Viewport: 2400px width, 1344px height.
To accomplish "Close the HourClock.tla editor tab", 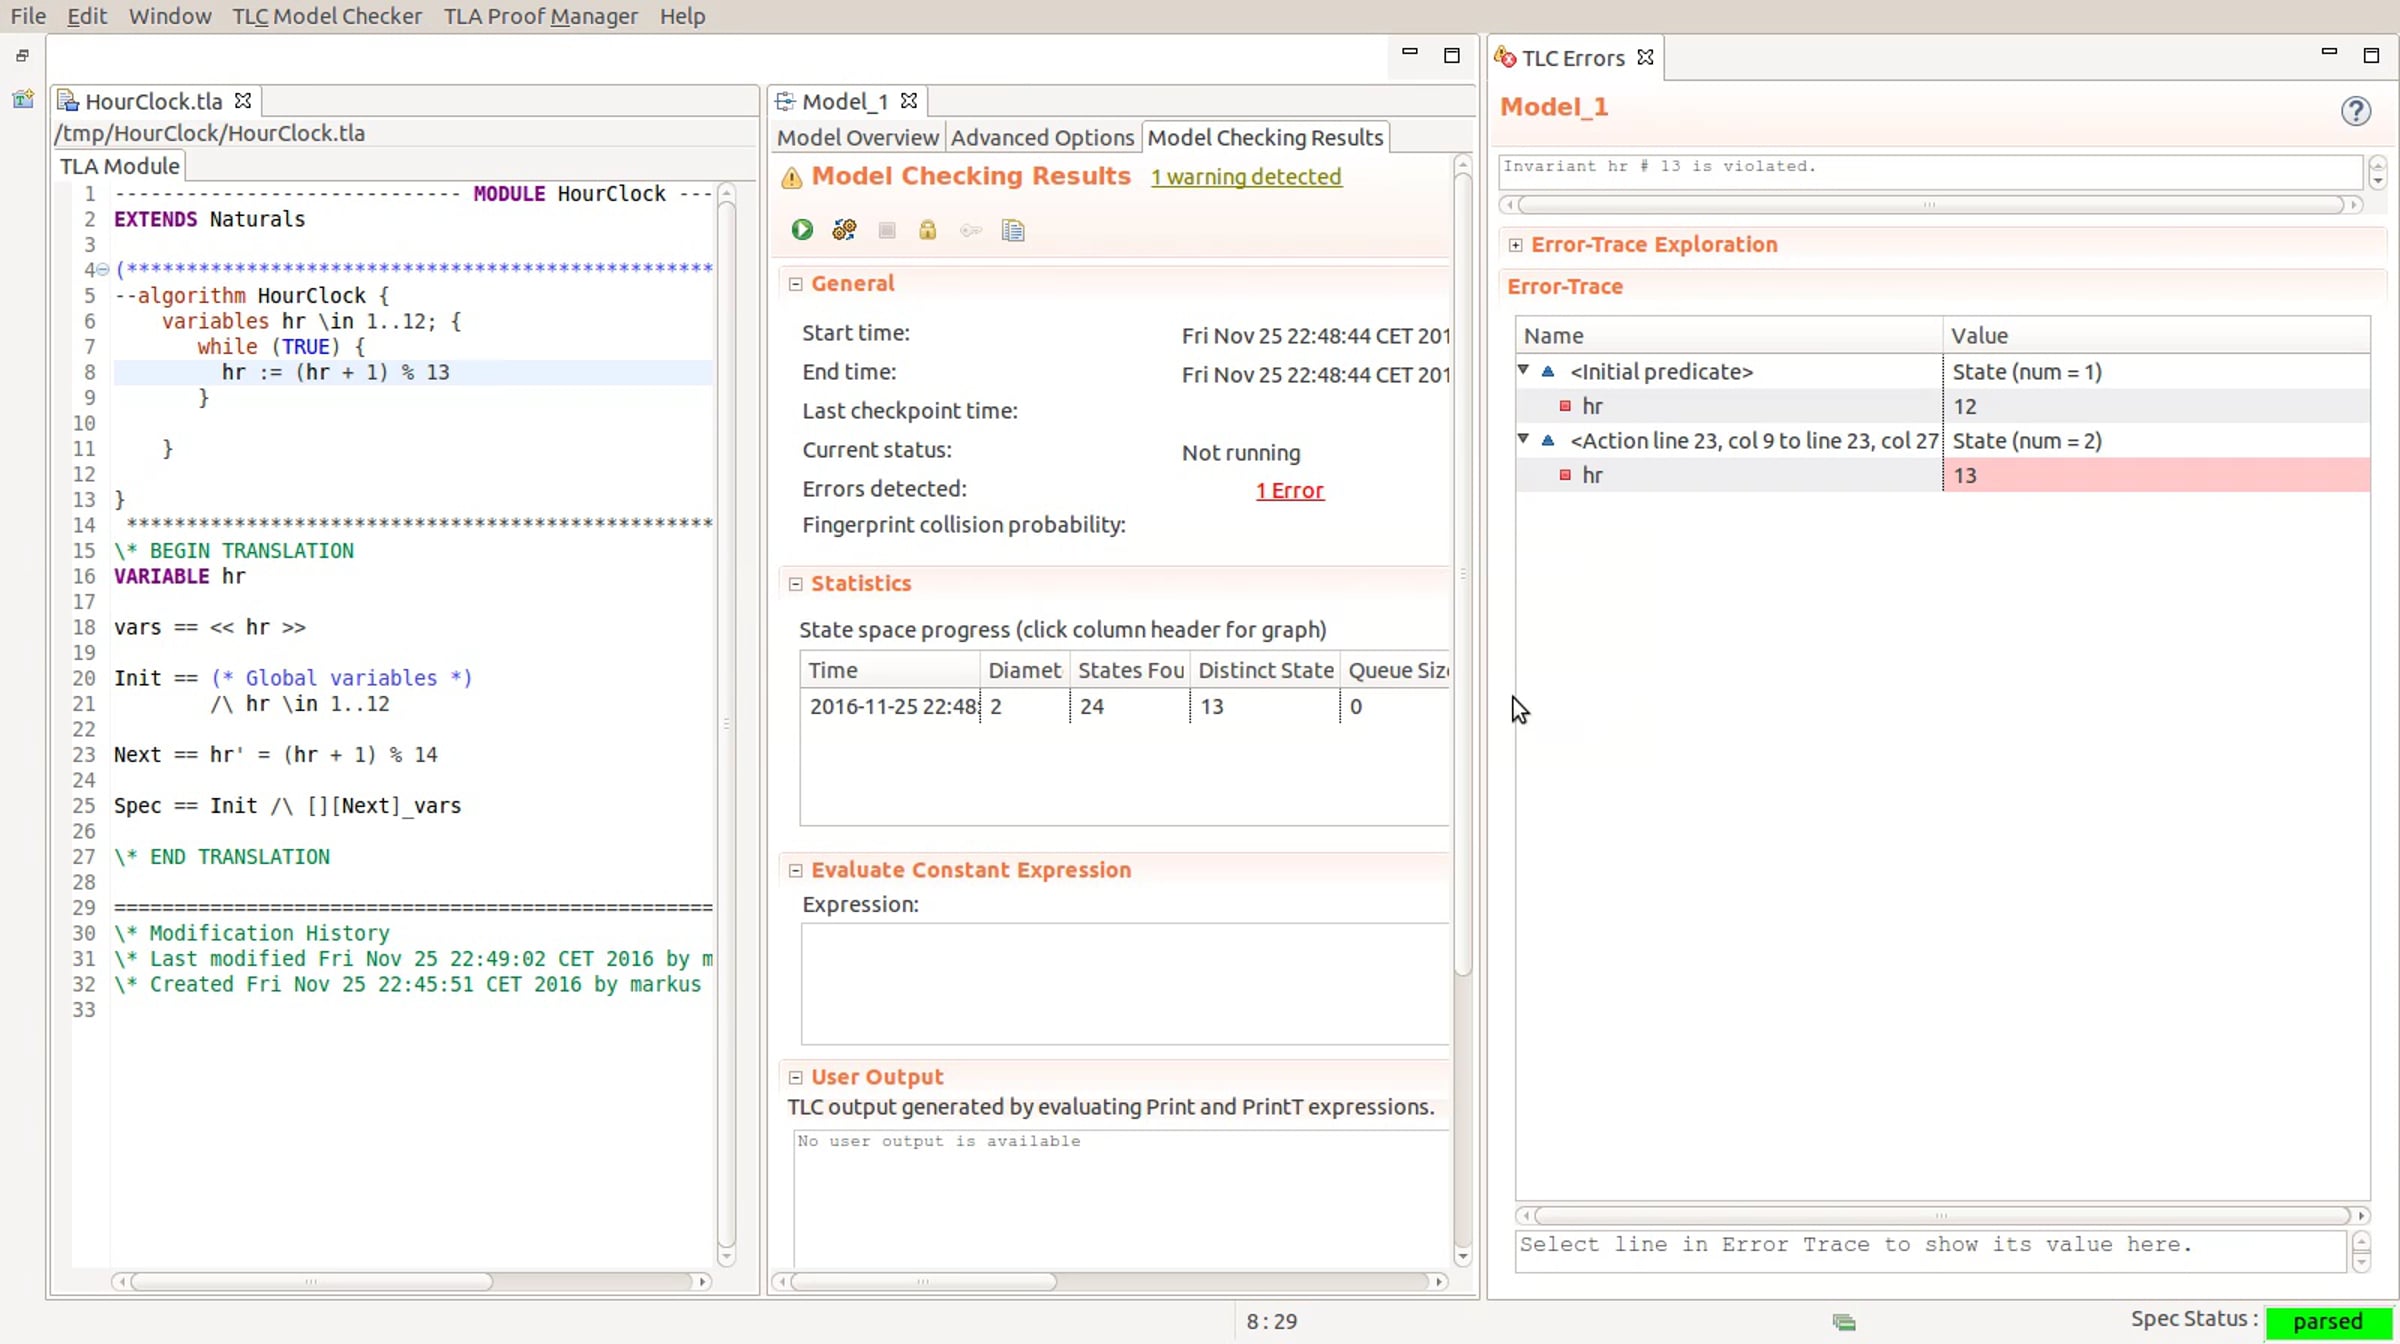I will (x=242, y=101).
